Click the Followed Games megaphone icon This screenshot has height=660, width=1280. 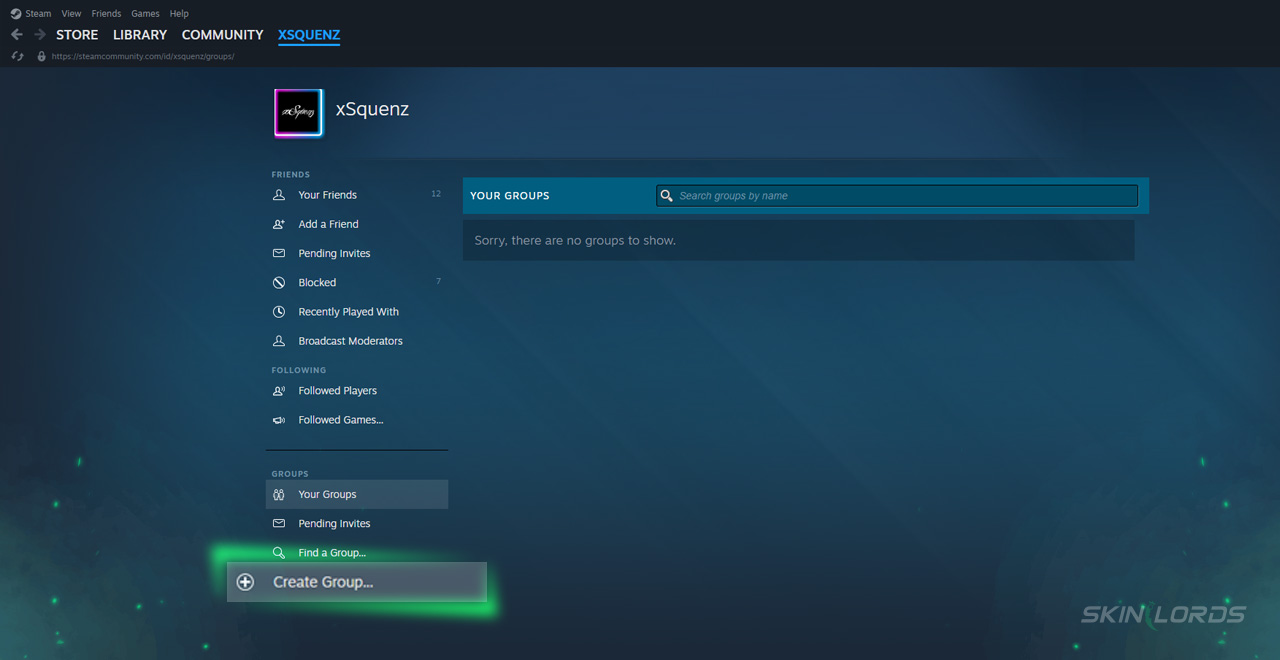pyautogui.click(x=279, y=420)
